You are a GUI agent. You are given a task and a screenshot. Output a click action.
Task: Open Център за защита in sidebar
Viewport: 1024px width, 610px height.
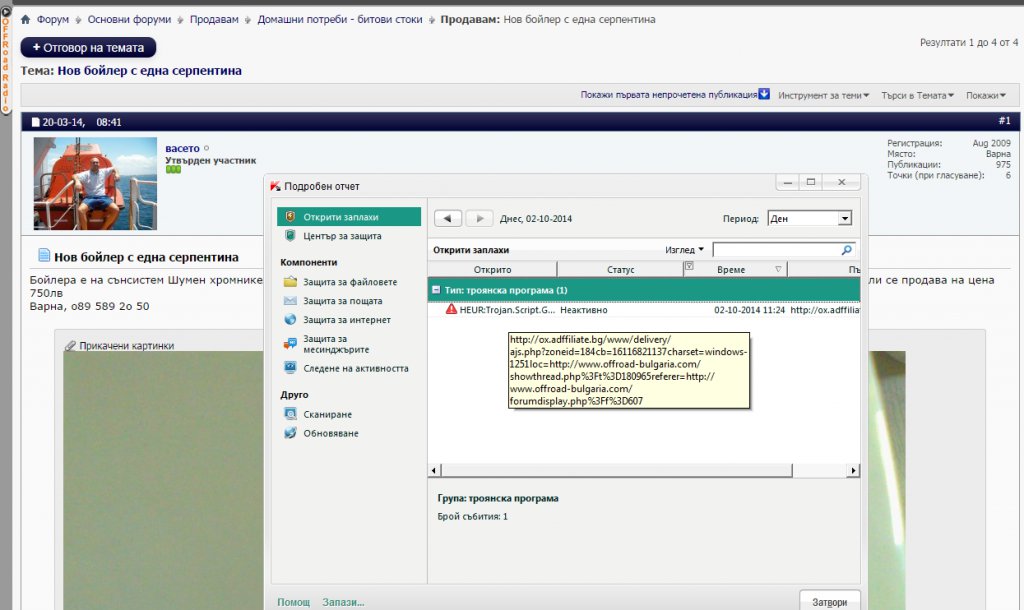(342, 236)
